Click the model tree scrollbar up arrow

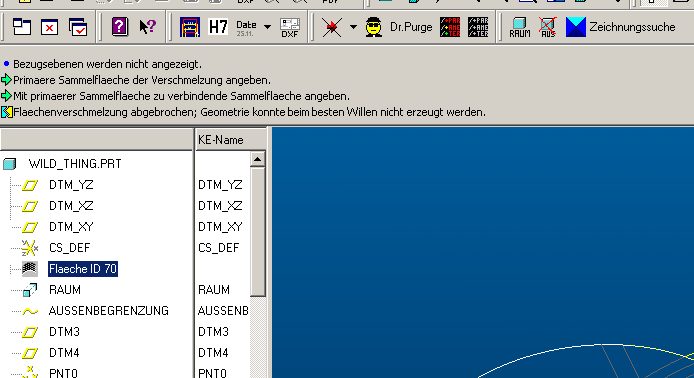pyautogui.click(x=258, y=159)
